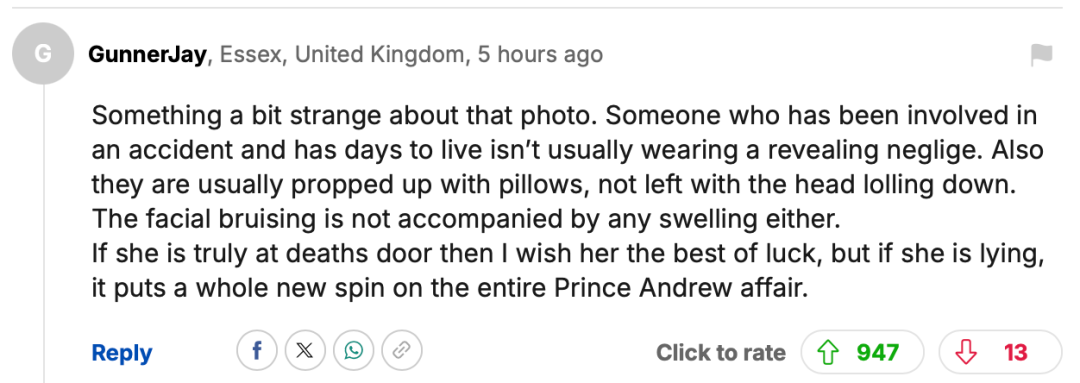The width and height of the screenshot is (1080, 383).
Task: Open the GunnerJay username profile
Action: coord(147,54)
